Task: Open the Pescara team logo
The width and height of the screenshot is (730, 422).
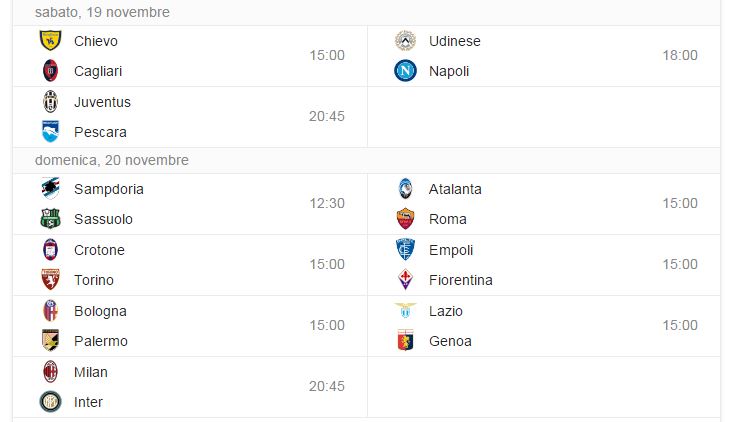Action: (50, 132)
